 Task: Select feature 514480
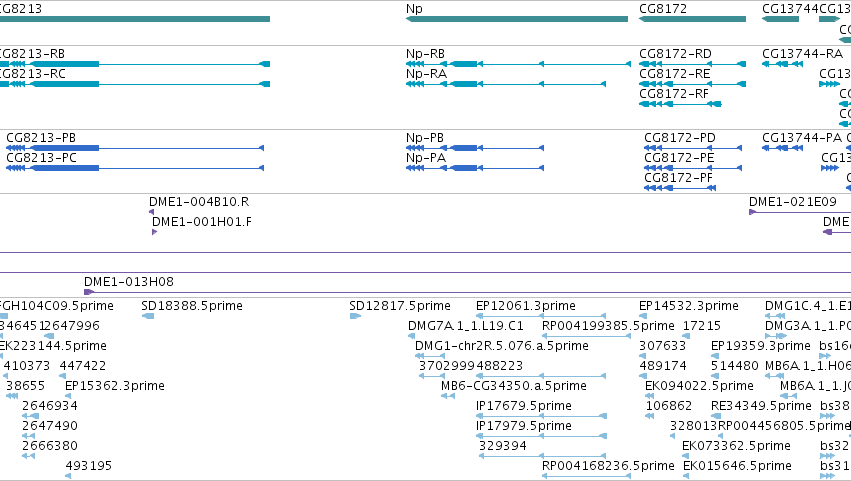pos(715,376)
